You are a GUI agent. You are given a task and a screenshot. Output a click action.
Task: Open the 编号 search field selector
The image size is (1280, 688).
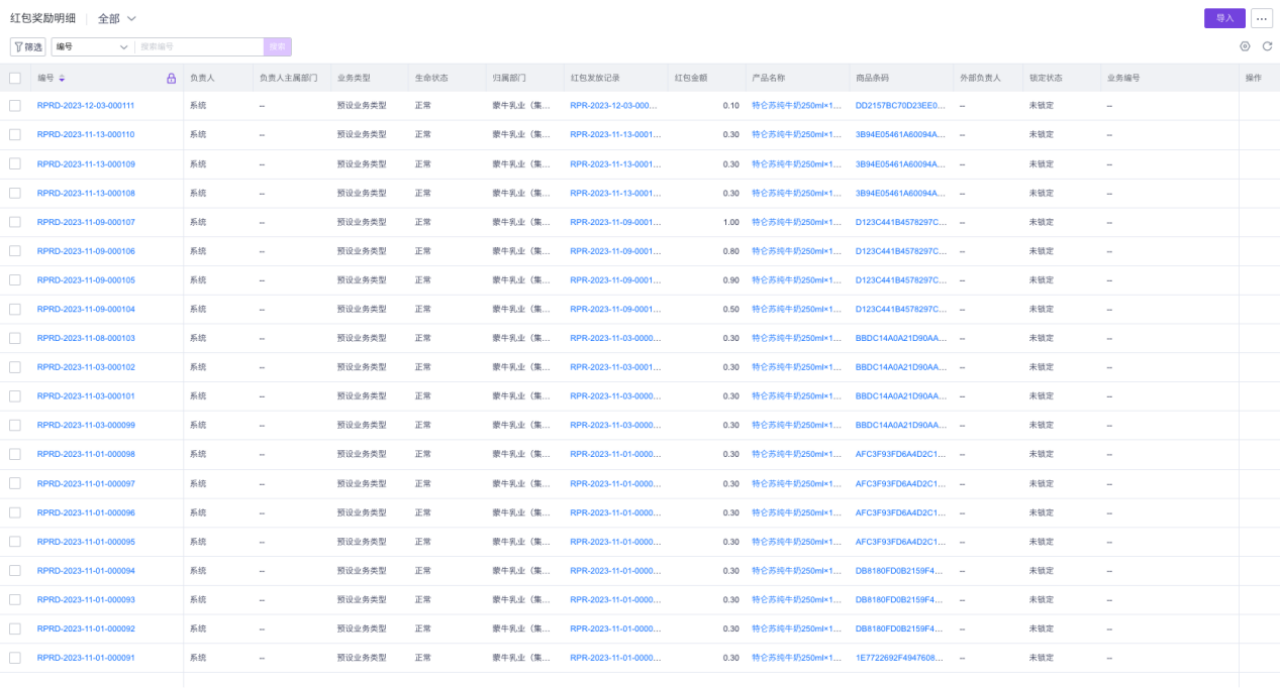pos(92,47)
